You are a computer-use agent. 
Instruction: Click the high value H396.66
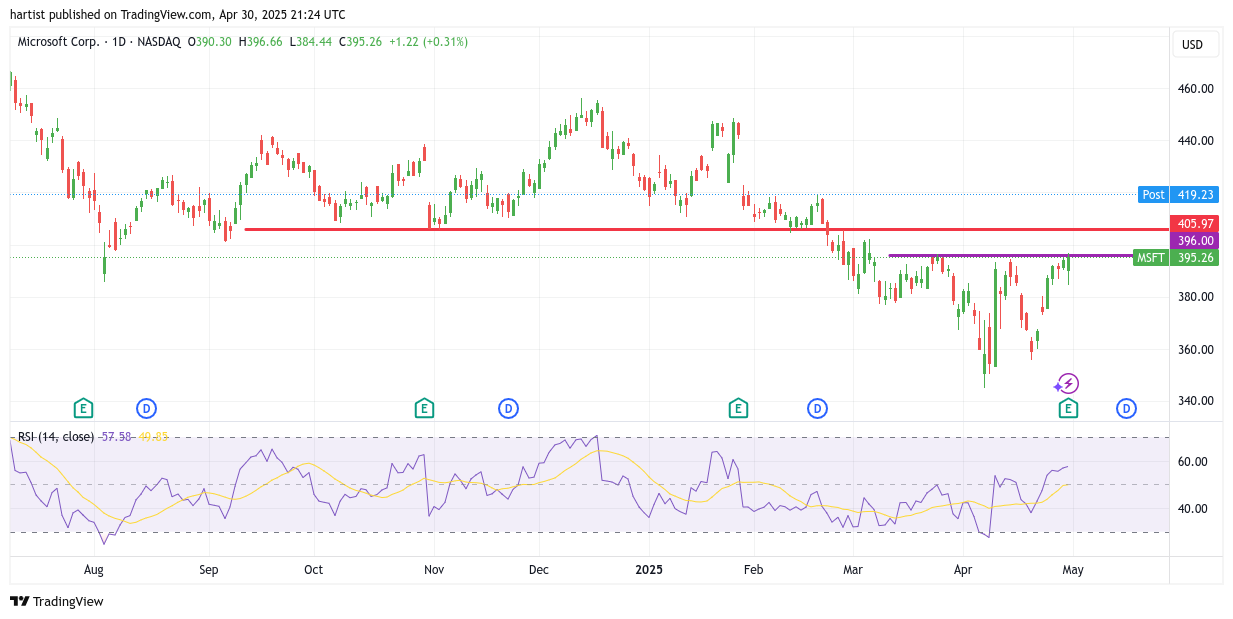click(260, 42)
